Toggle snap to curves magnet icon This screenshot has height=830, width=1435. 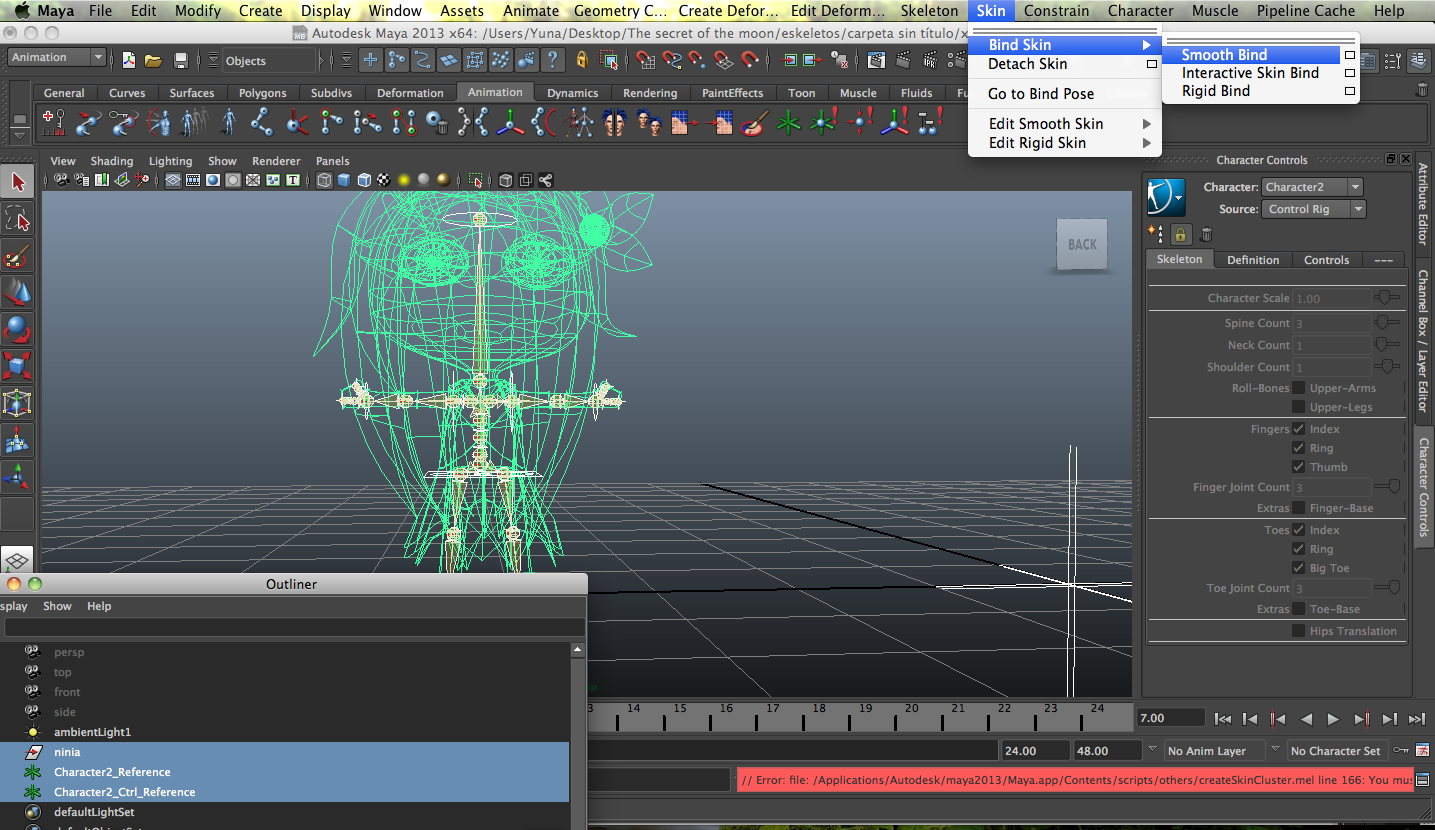coord(670,60)
